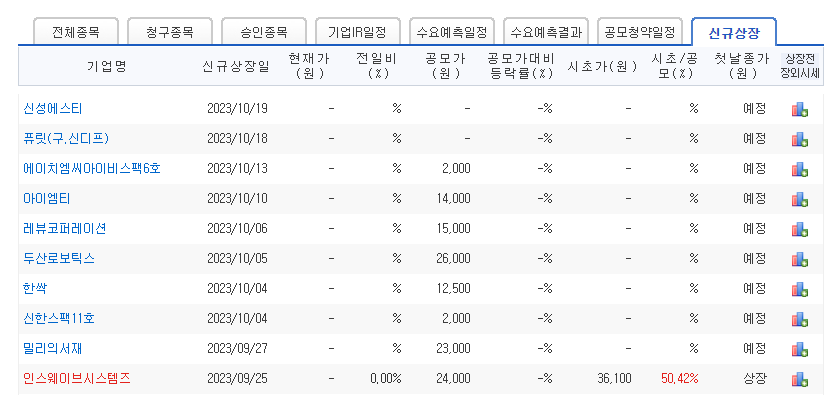Click the 신규상장일 column header
The height and width of the screenshot is (395, 825).
click(236, 66)
